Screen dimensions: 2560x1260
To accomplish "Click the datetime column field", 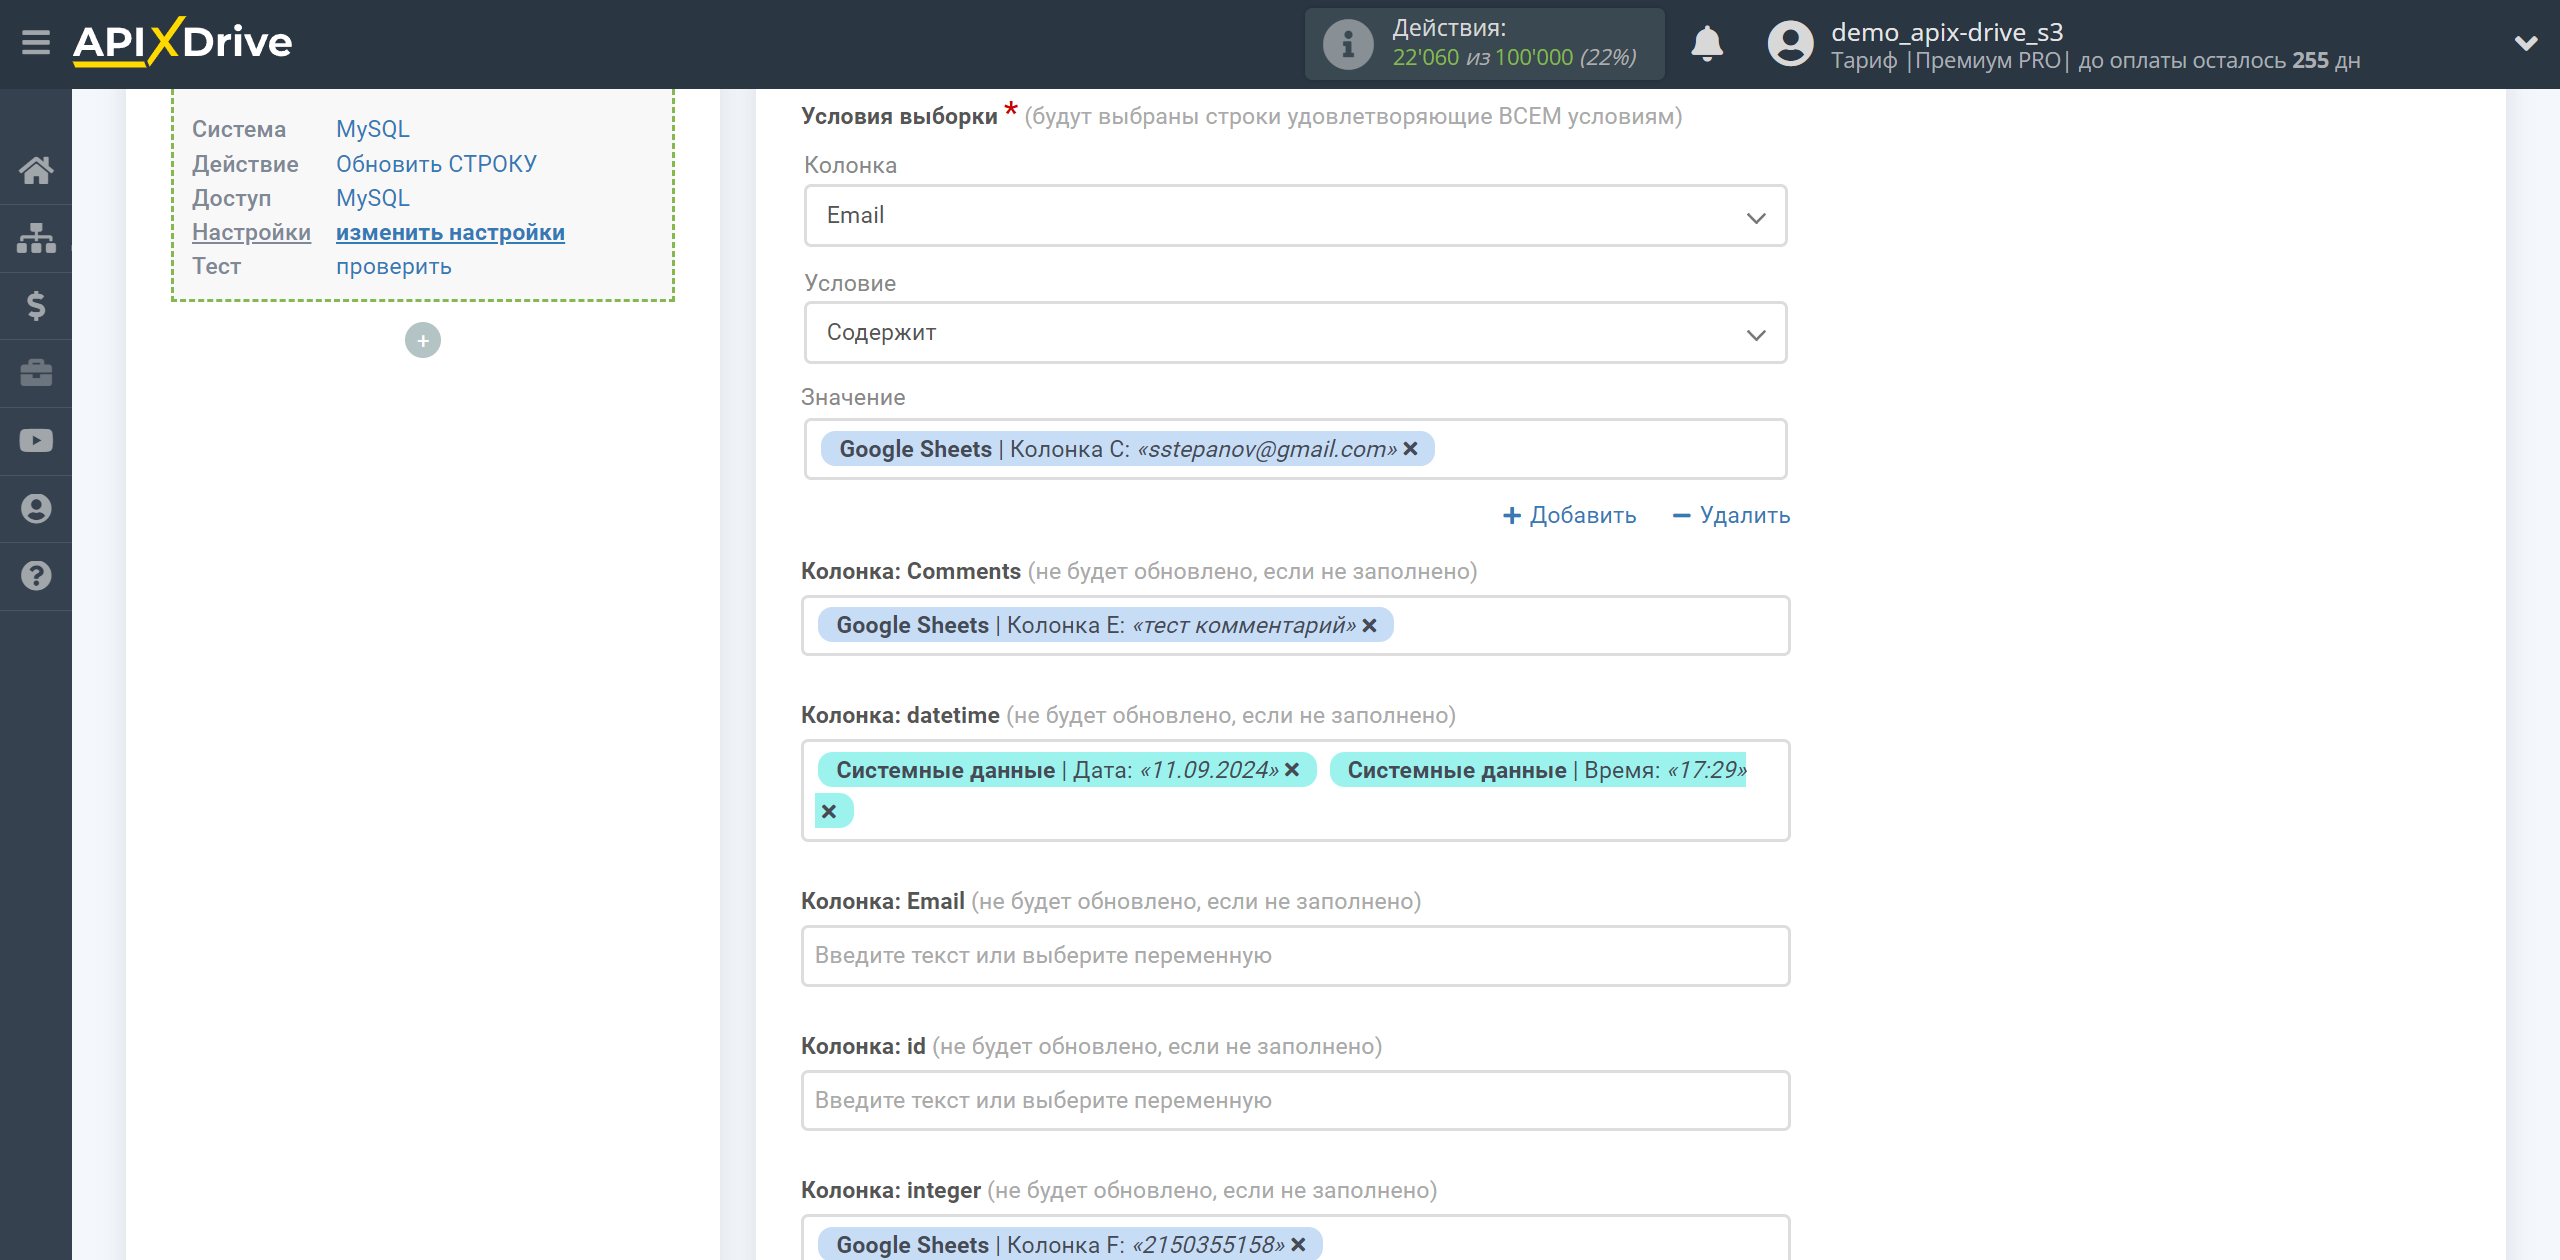I will point(1295,790).
